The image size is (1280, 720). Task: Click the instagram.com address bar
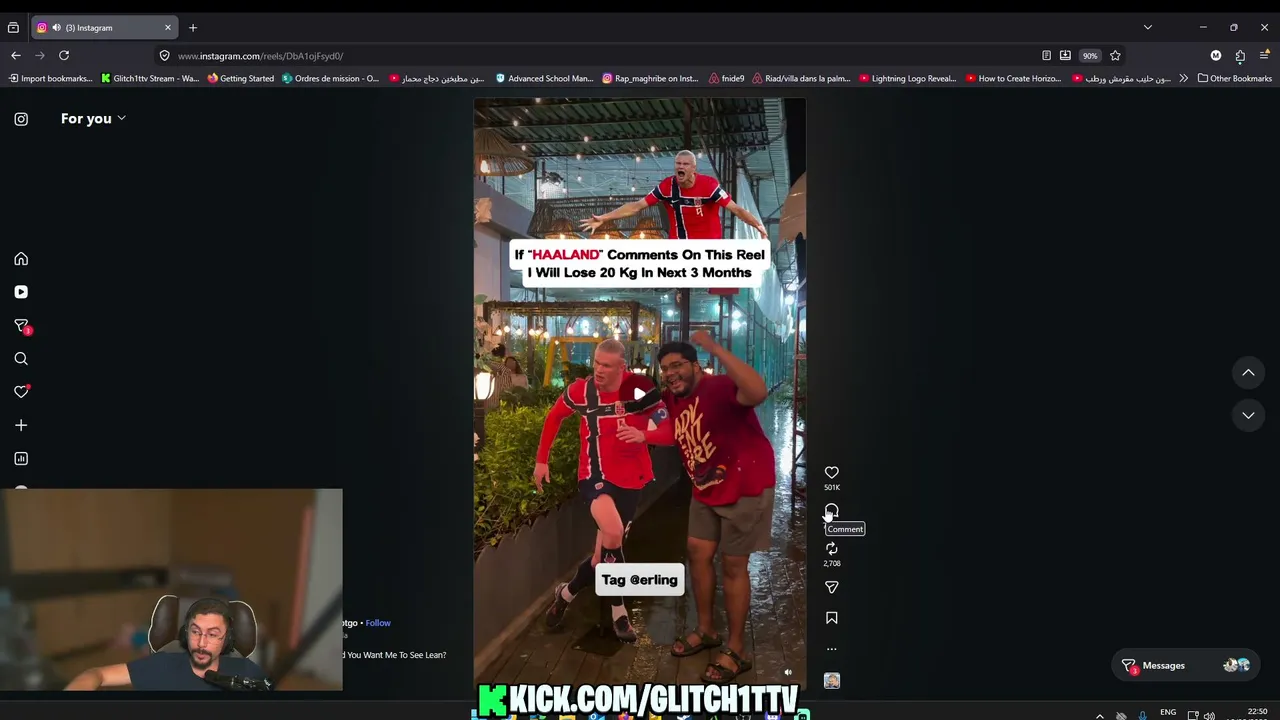coord(600,56)
